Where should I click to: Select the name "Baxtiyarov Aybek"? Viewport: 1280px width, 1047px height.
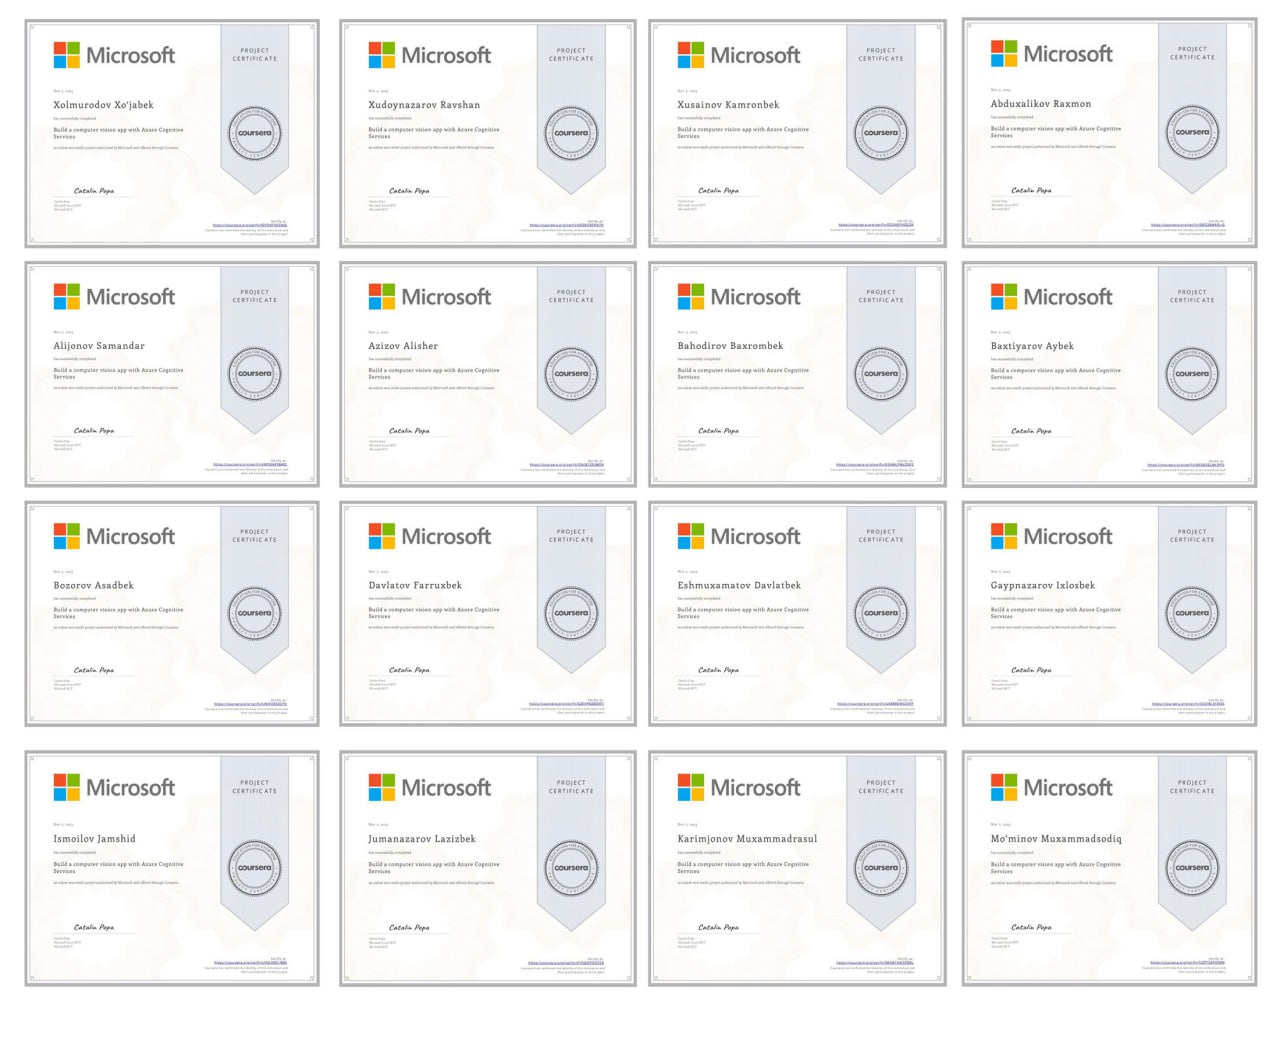[x=1032, y=346]
